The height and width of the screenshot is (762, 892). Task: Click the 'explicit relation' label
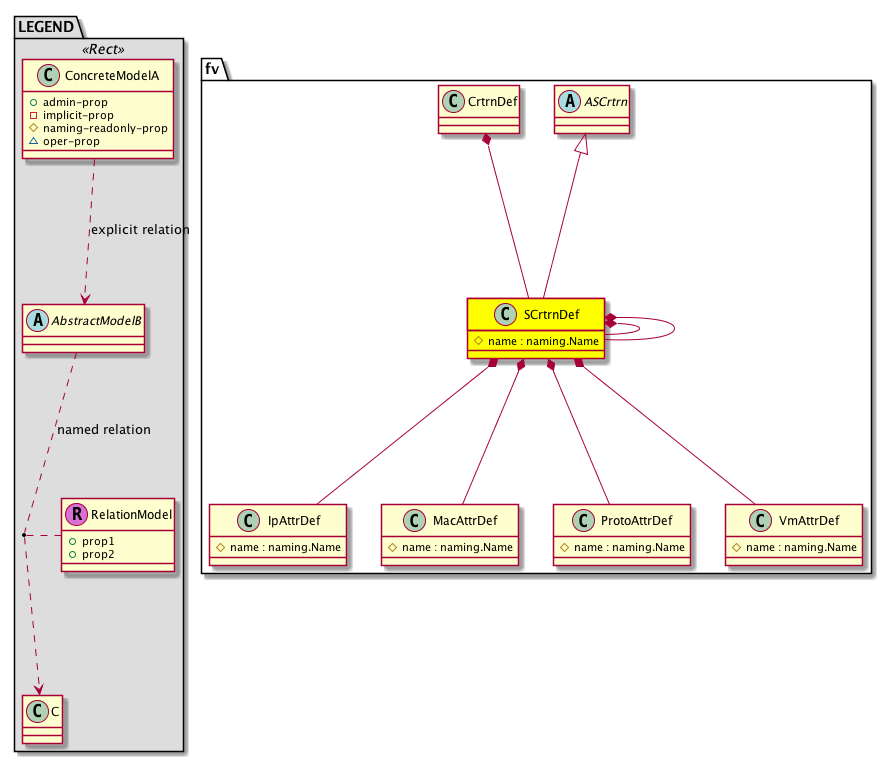tap(139, 230)
